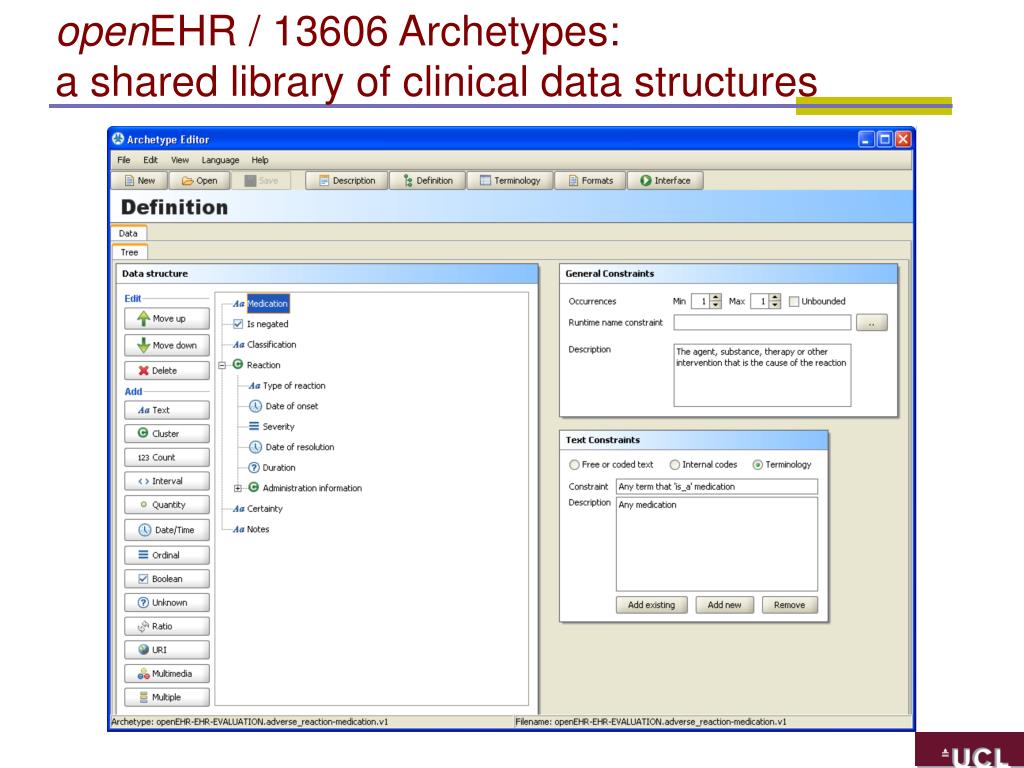
Task: Open the Help menu
Action: tap(260, 160)
